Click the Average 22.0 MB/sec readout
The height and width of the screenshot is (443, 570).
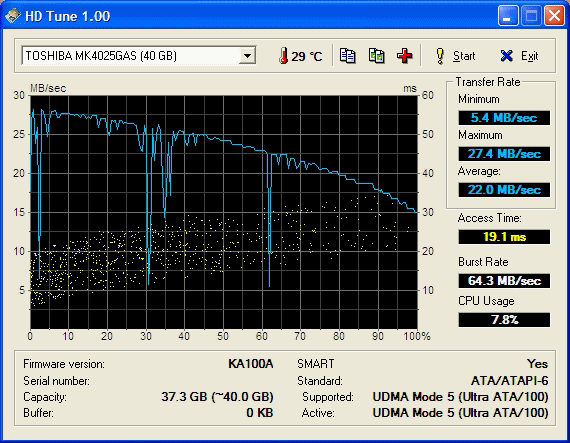coord(504,190)
